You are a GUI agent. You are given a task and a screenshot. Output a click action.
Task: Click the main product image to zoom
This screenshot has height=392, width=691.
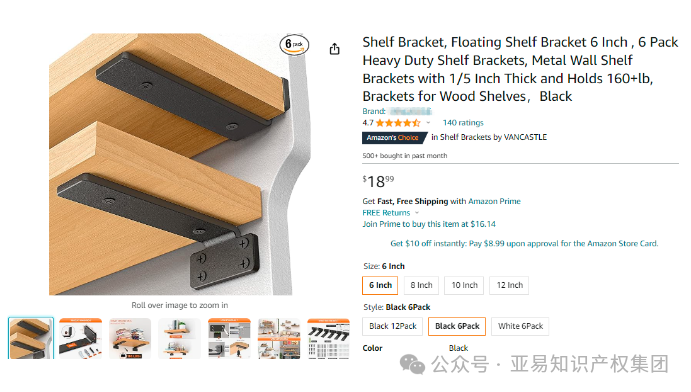pyautogui.click(x=170, y=164)
